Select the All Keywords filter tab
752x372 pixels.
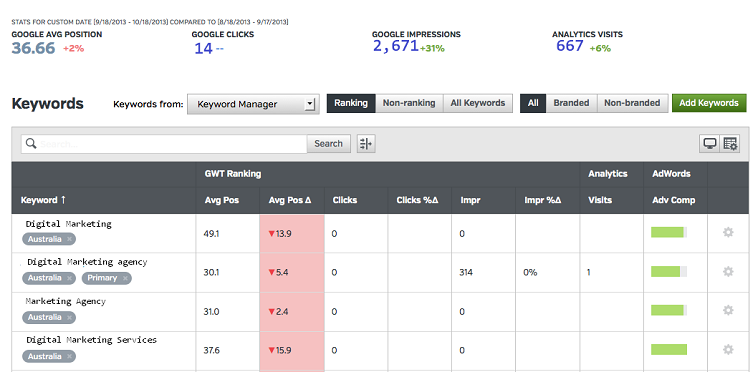click(478, 103)
